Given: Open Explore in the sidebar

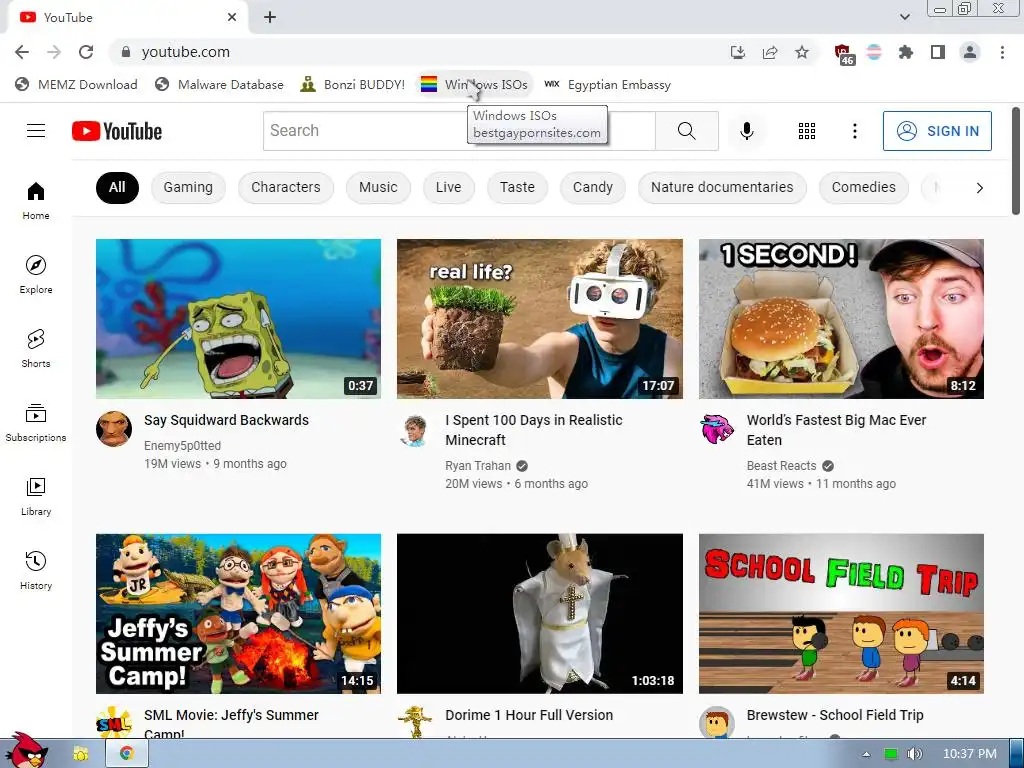Looking at the screenshot, I should pos(36,274).
